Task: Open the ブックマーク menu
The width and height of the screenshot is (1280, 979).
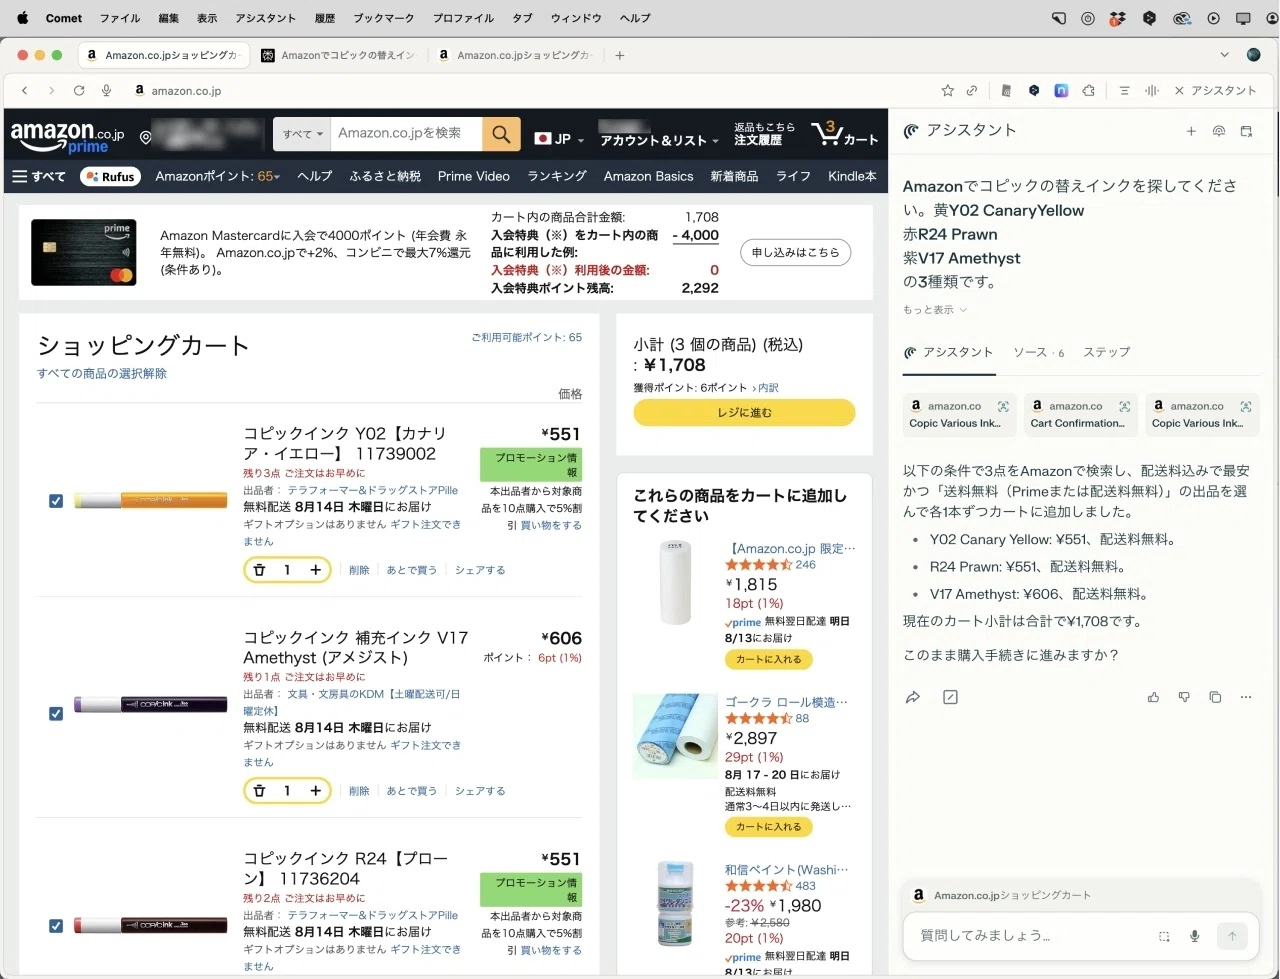Action: [x=383, y=18]
